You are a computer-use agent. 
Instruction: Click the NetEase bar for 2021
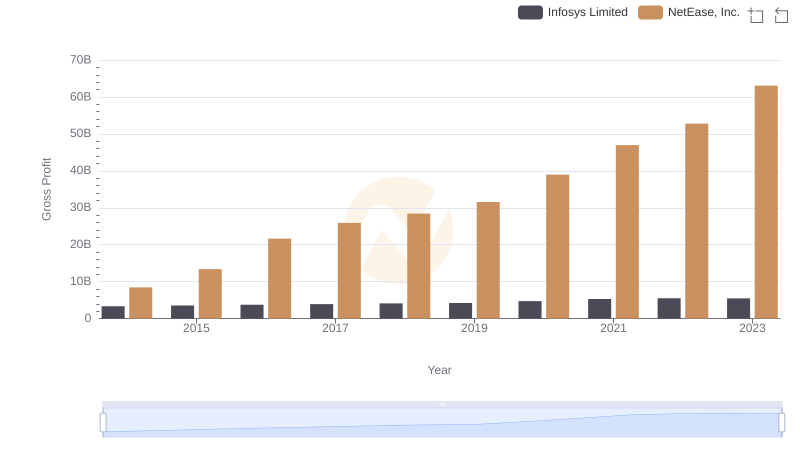627,232
